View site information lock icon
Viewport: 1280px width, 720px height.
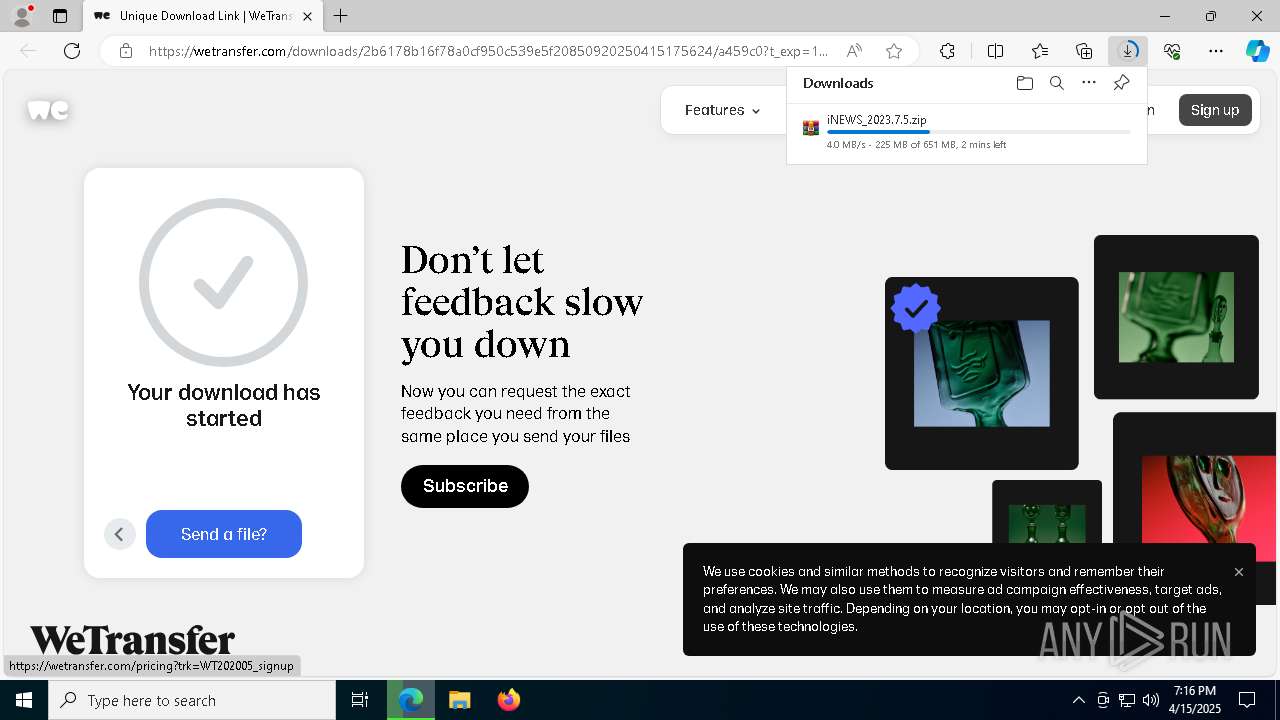tap(126, 51)
